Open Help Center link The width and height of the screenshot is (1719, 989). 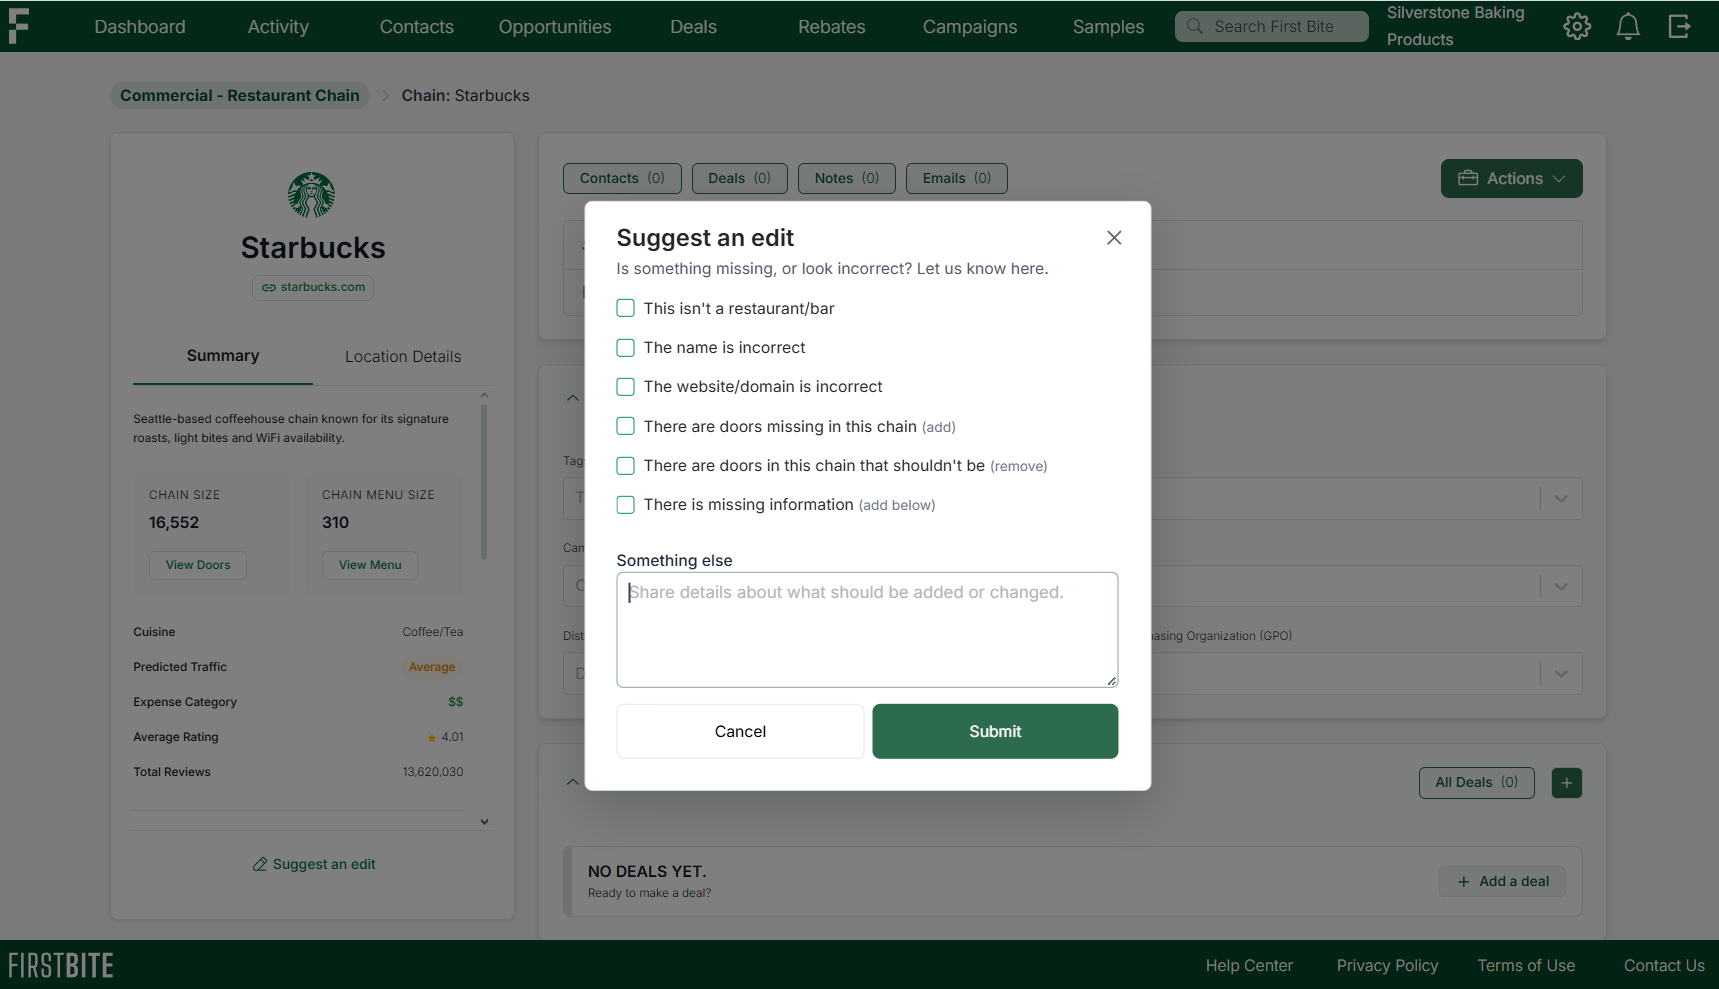[x=1249, y=966]
